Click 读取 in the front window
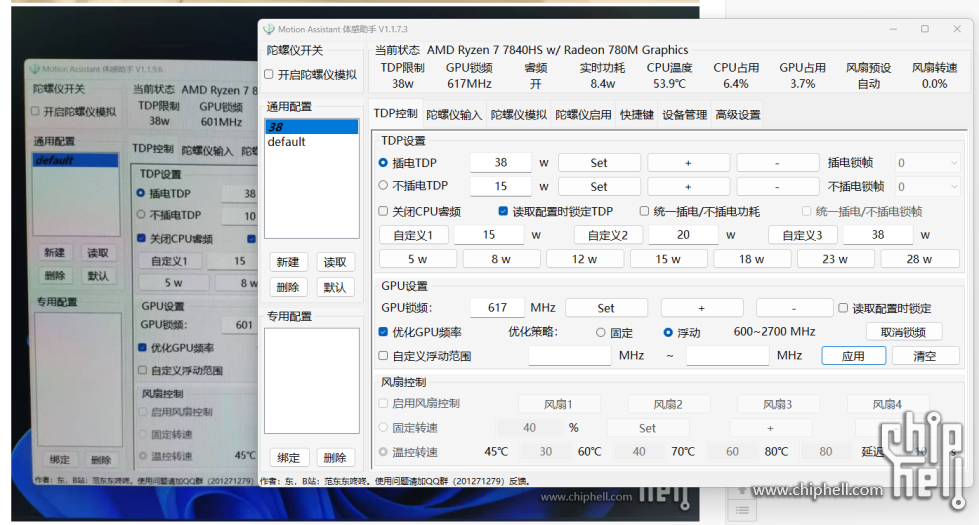This screenshot has height=525, width=979. (x=335, y=262)
